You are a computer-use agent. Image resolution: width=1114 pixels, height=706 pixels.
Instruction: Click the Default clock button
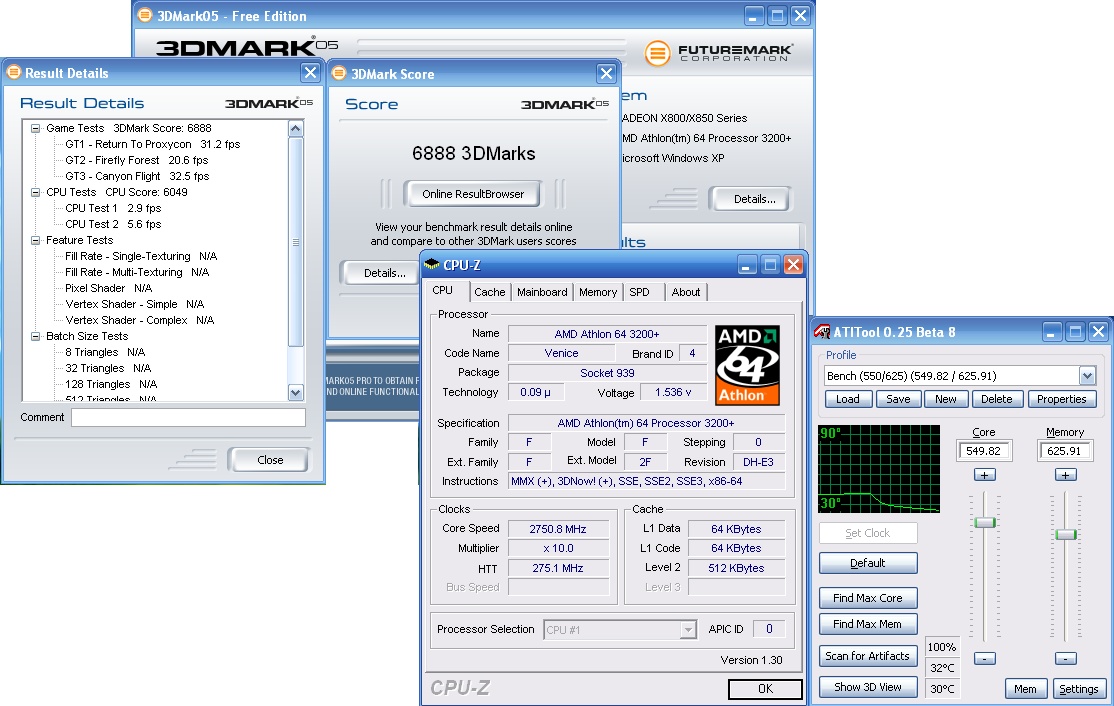tap(867, 563)
